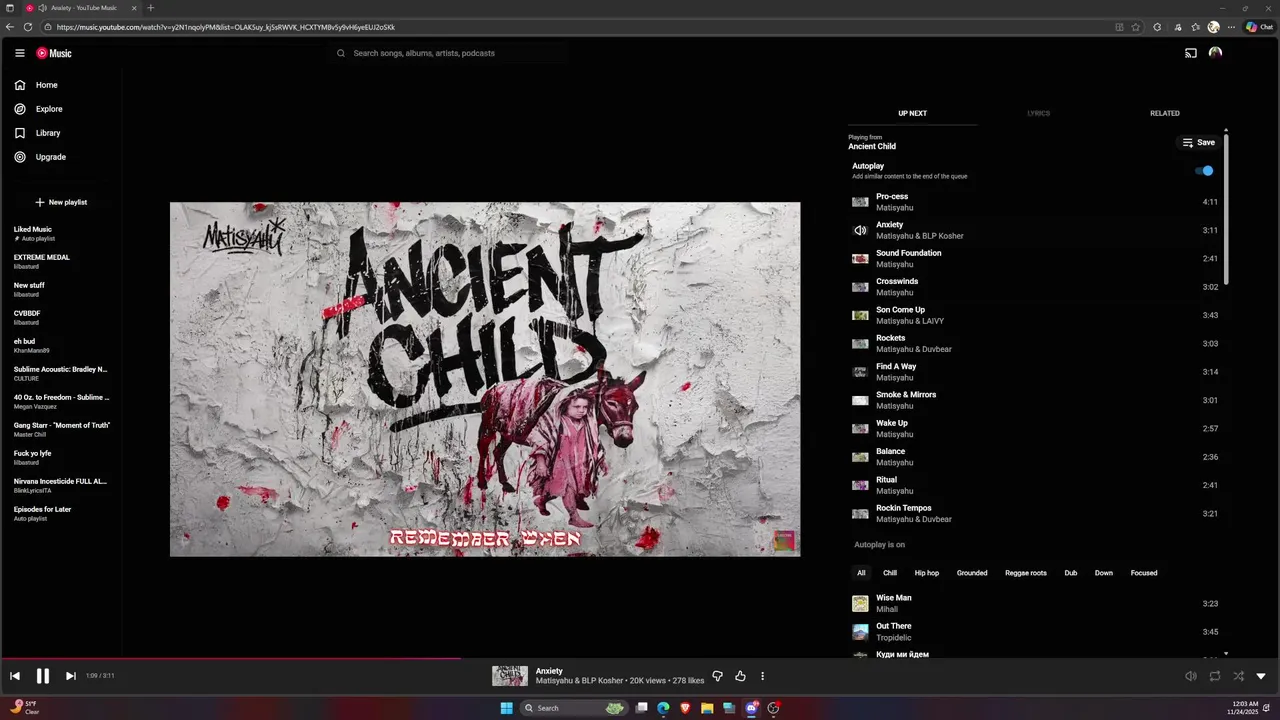Select the Hip hop filter chip

(927, 573)
